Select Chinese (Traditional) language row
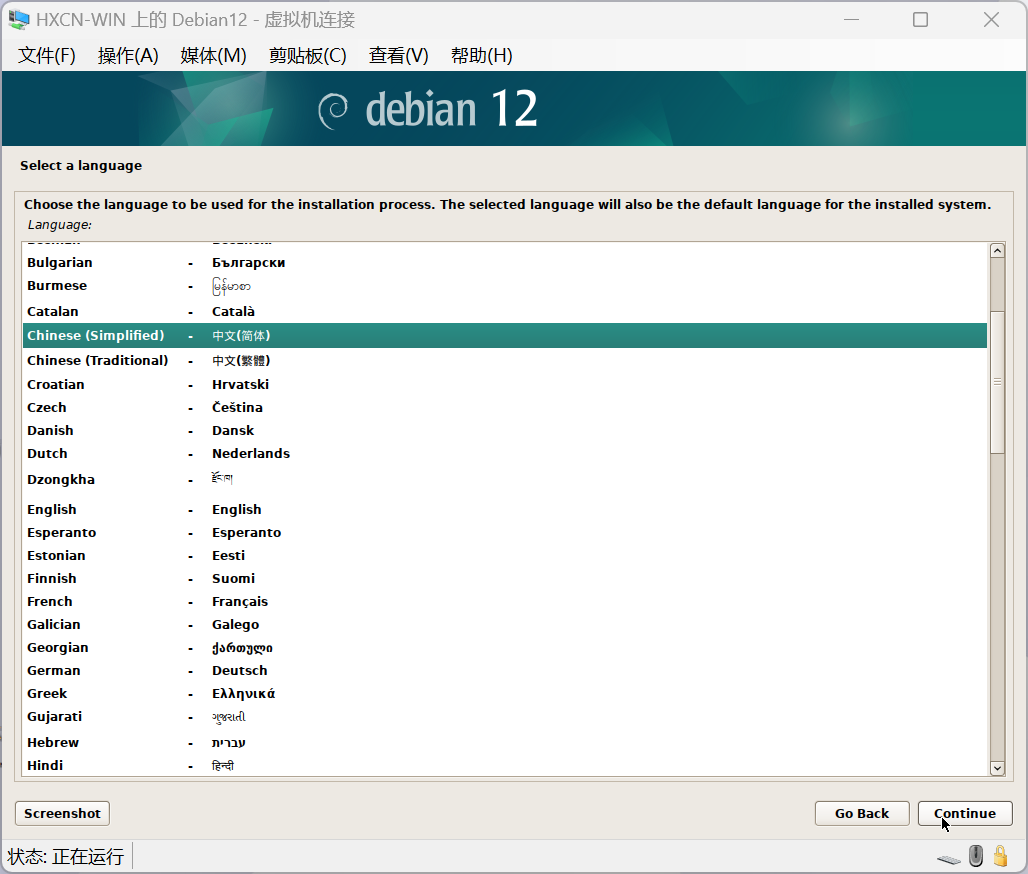This screenshot has width=1028, height=874. pos(505,361)
